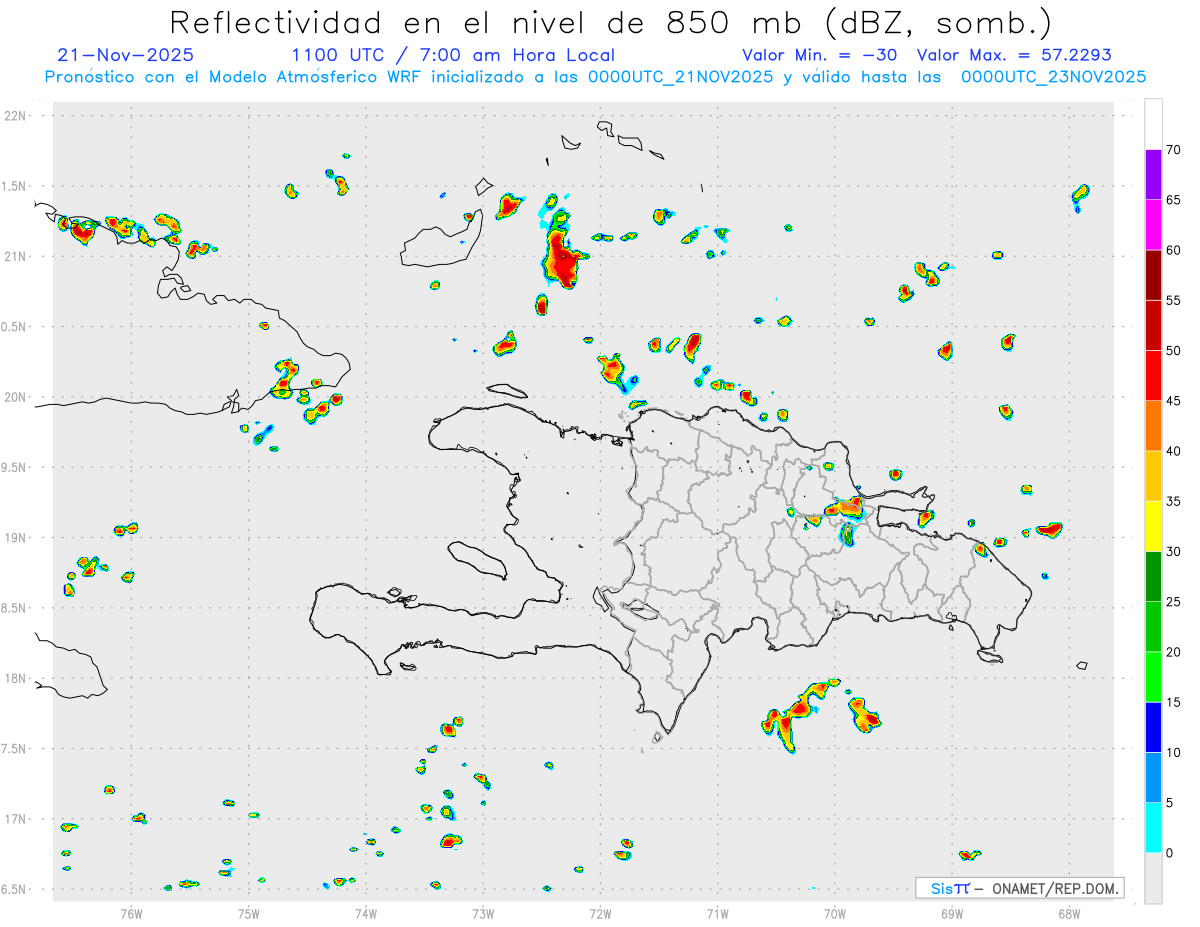Select the '1100 UTC / 7:00 am Hora Local' text

(x=453, y=55)
